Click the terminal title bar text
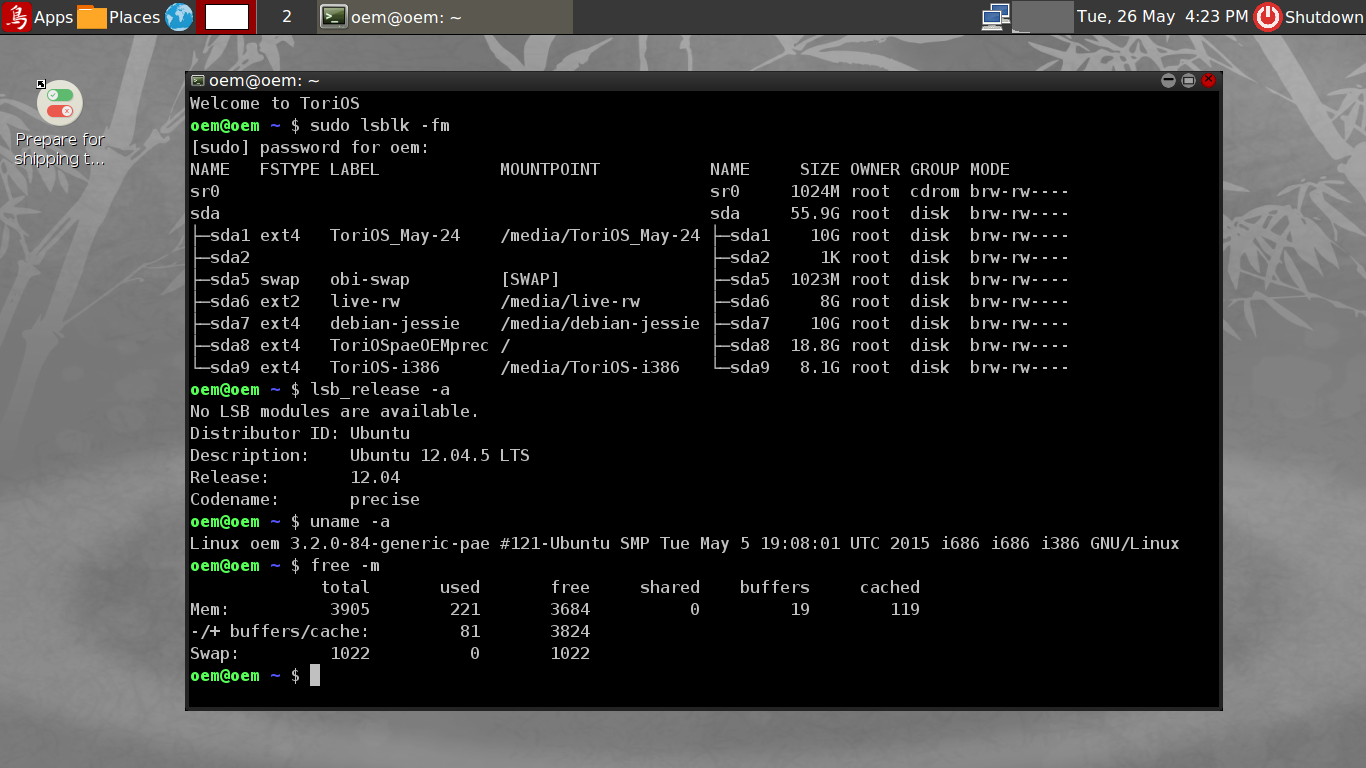Viewport: 1366px width, 768px height. pos(264,81)
